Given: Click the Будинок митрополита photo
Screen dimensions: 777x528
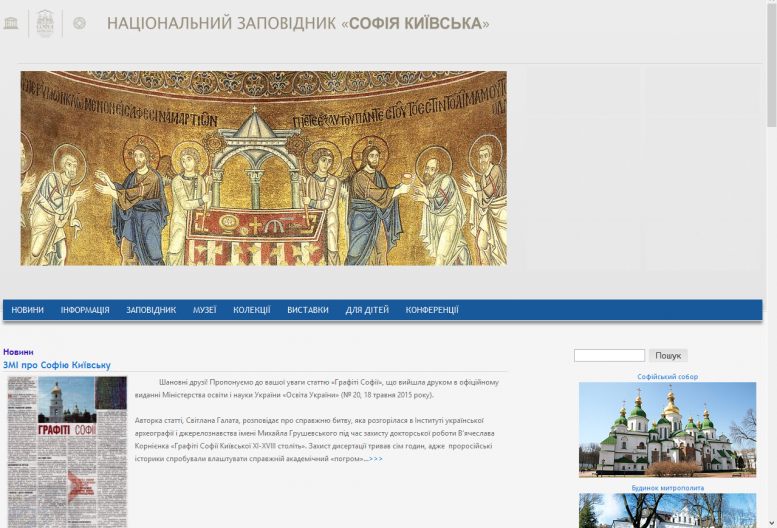Looking at the screenshot, I should point(667,511).
